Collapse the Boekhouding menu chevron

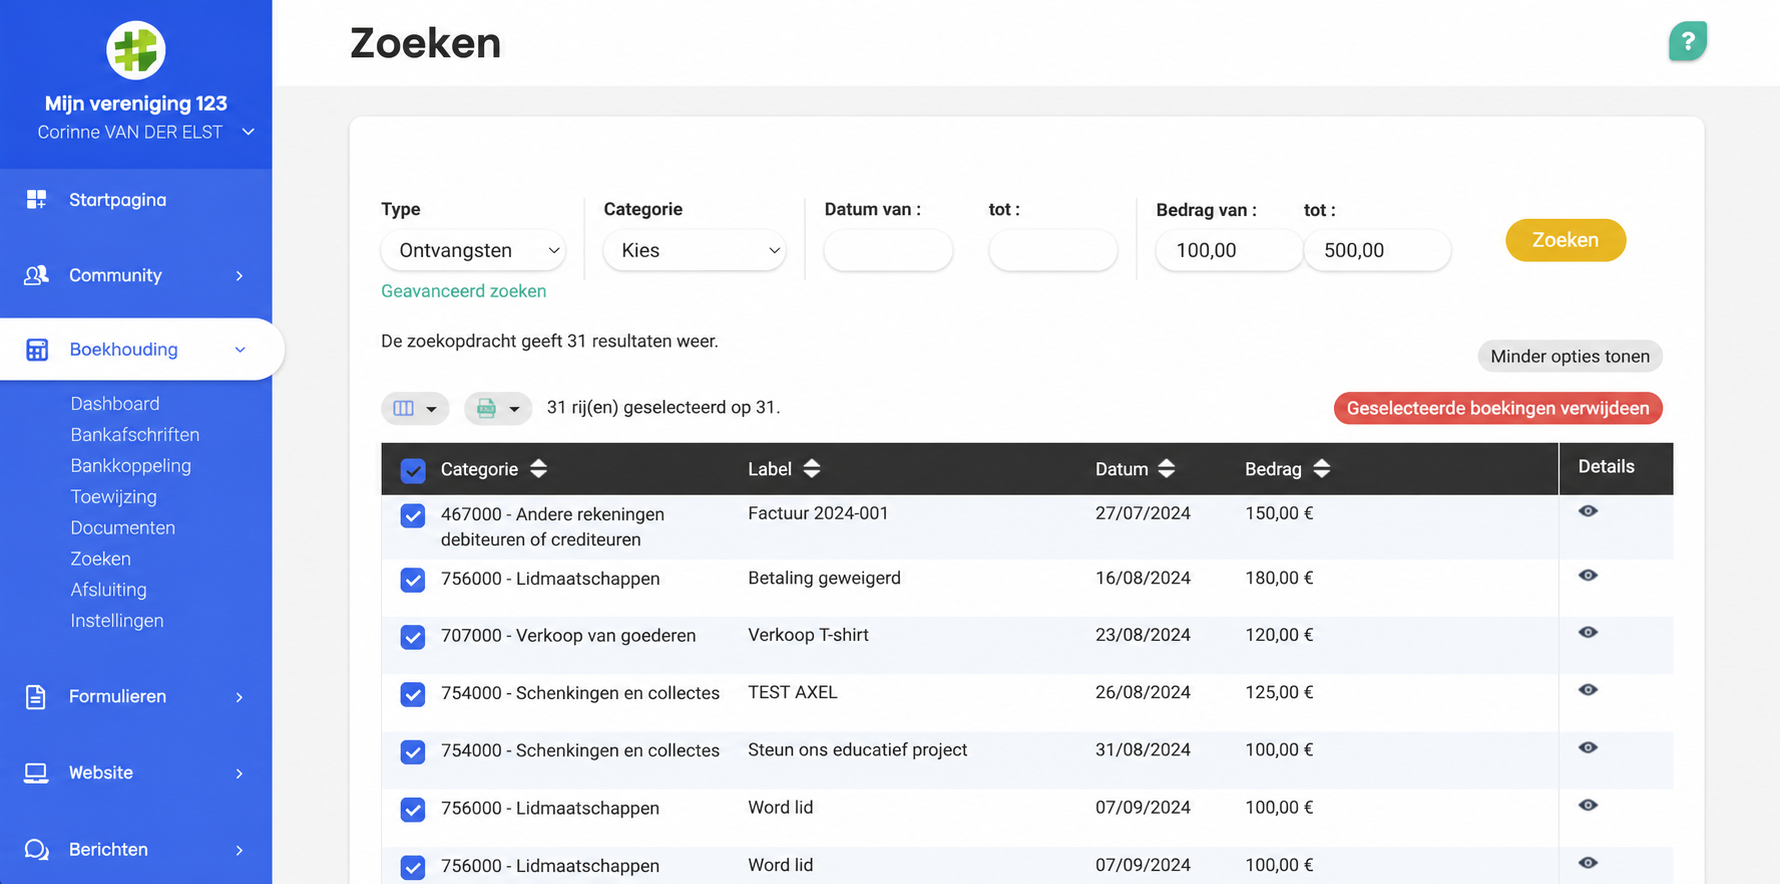click(240, 350)
